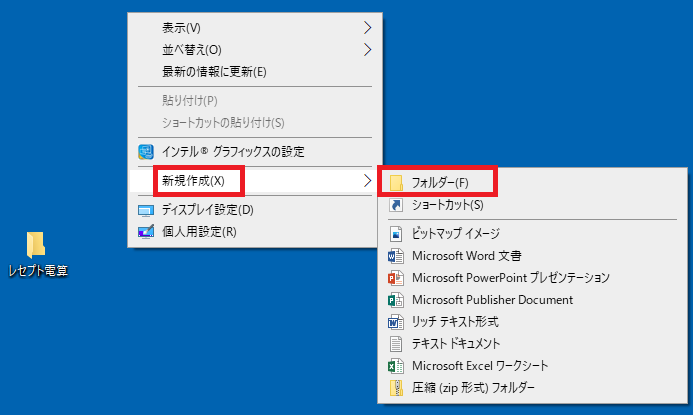
Task: Open 個人用設定(R) from the menu
Action: point(255,232)
